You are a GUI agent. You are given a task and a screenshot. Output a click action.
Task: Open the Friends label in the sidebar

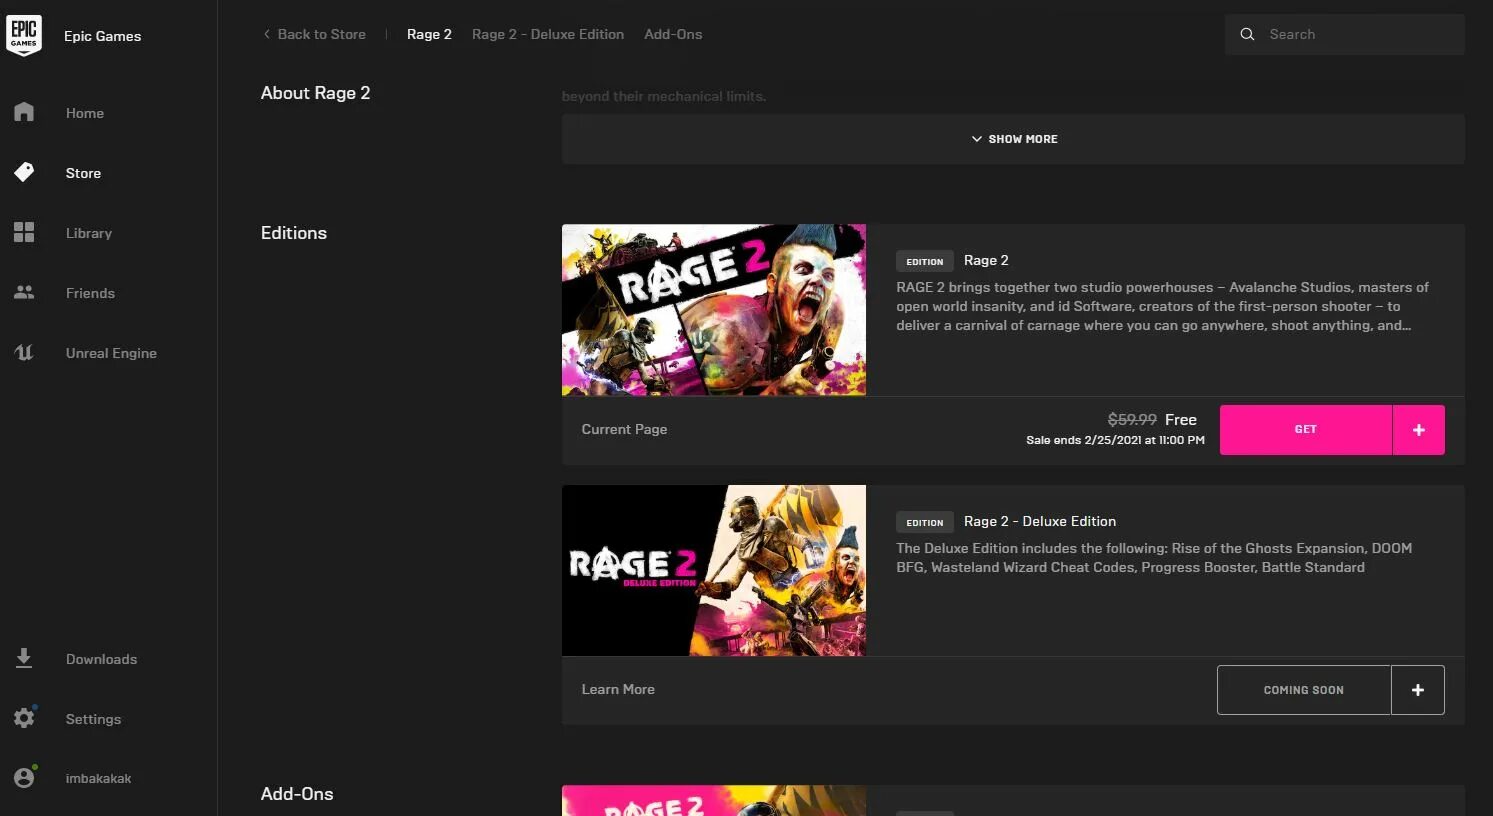tap(90, 293)
